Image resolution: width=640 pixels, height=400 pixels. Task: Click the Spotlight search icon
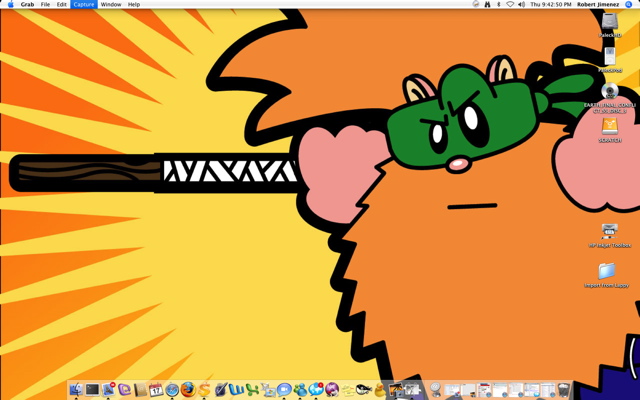tap(628, 4)
